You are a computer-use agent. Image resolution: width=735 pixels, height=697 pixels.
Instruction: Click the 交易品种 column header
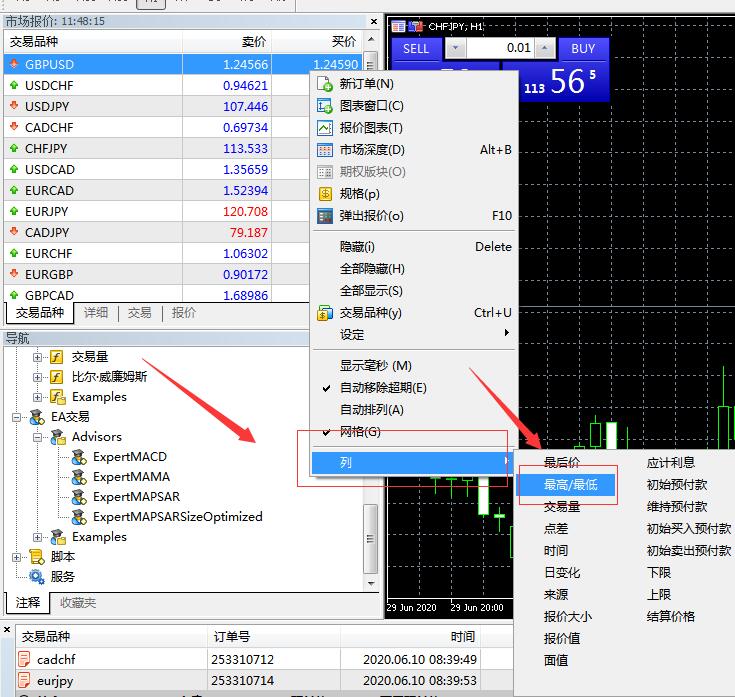[x=93, y=41]
